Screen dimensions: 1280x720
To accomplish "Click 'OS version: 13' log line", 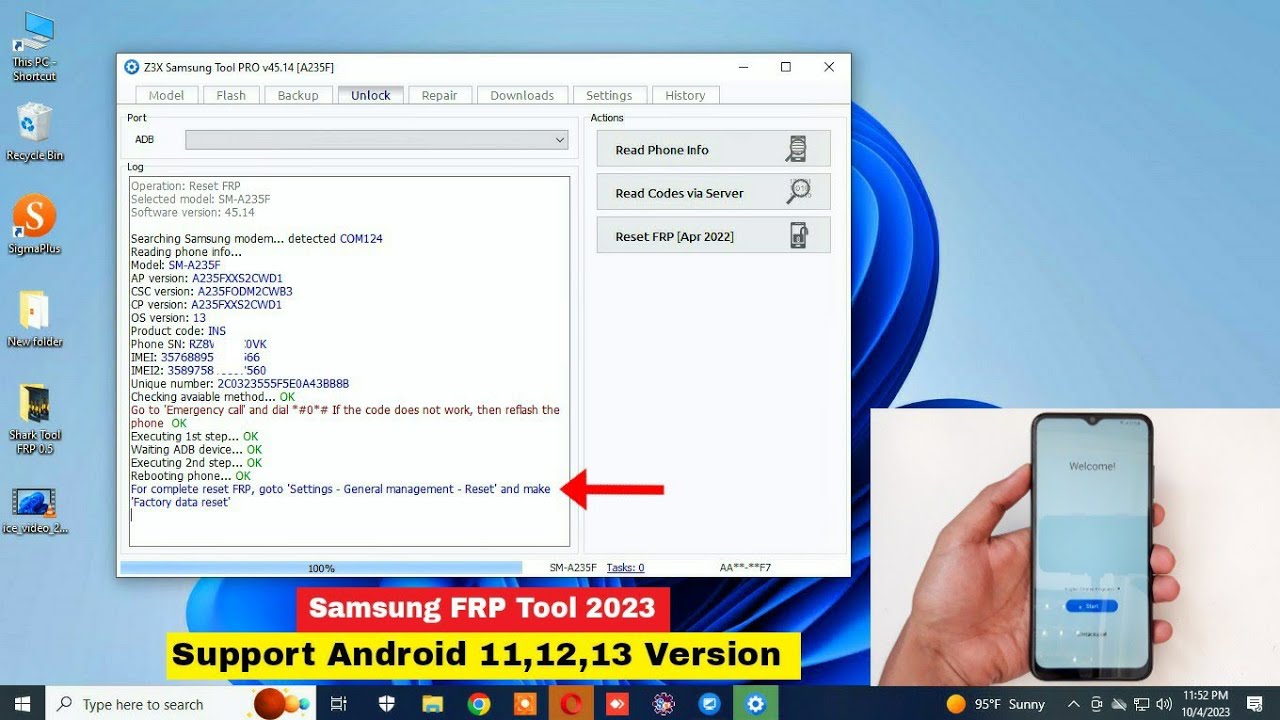I will (168, 318).
